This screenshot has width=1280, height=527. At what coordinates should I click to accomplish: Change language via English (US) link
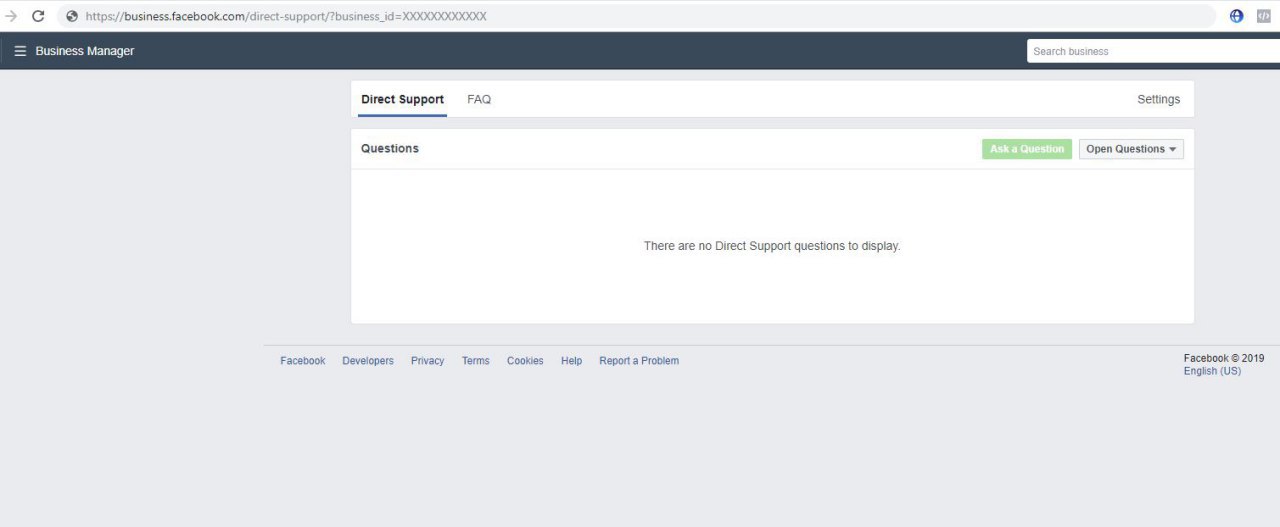[x=1212, y=371]
